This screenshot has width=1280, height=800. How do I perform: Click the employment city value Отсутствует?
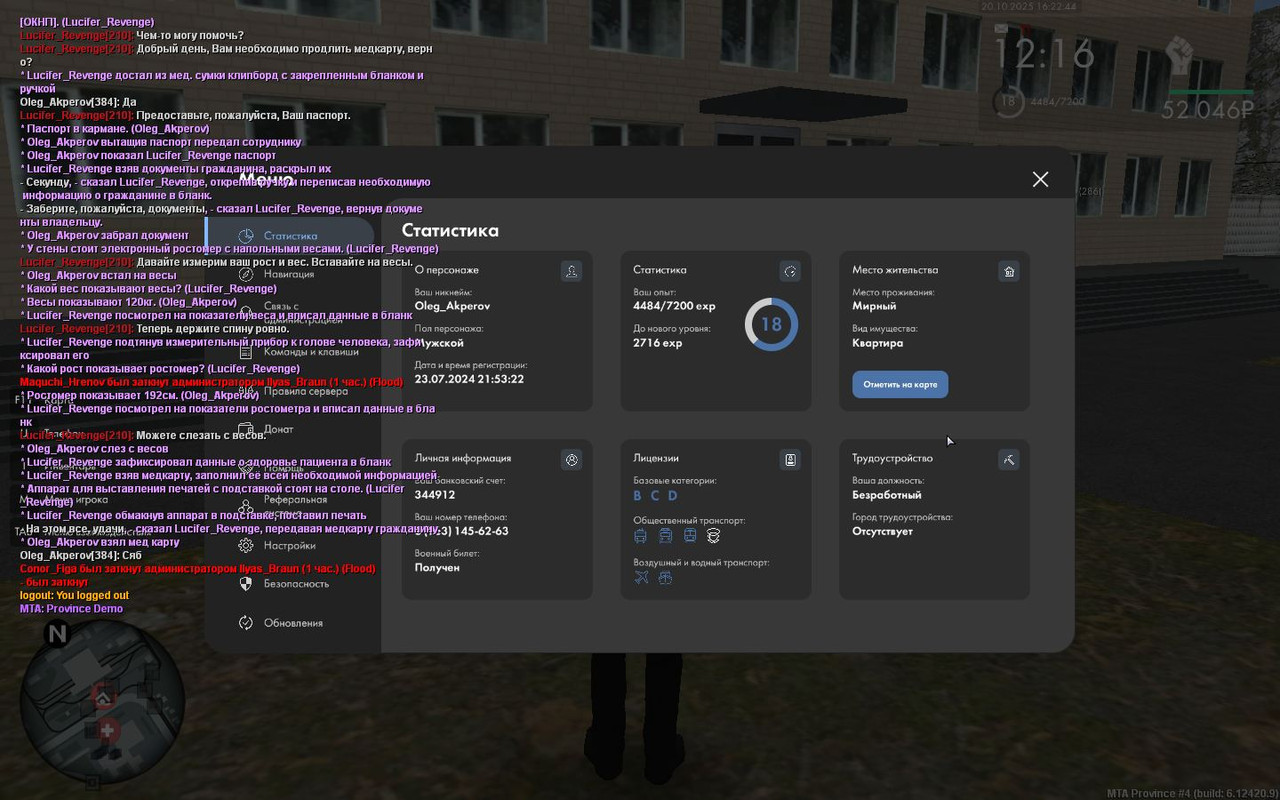pyautogui.click(x=882, y=531)
